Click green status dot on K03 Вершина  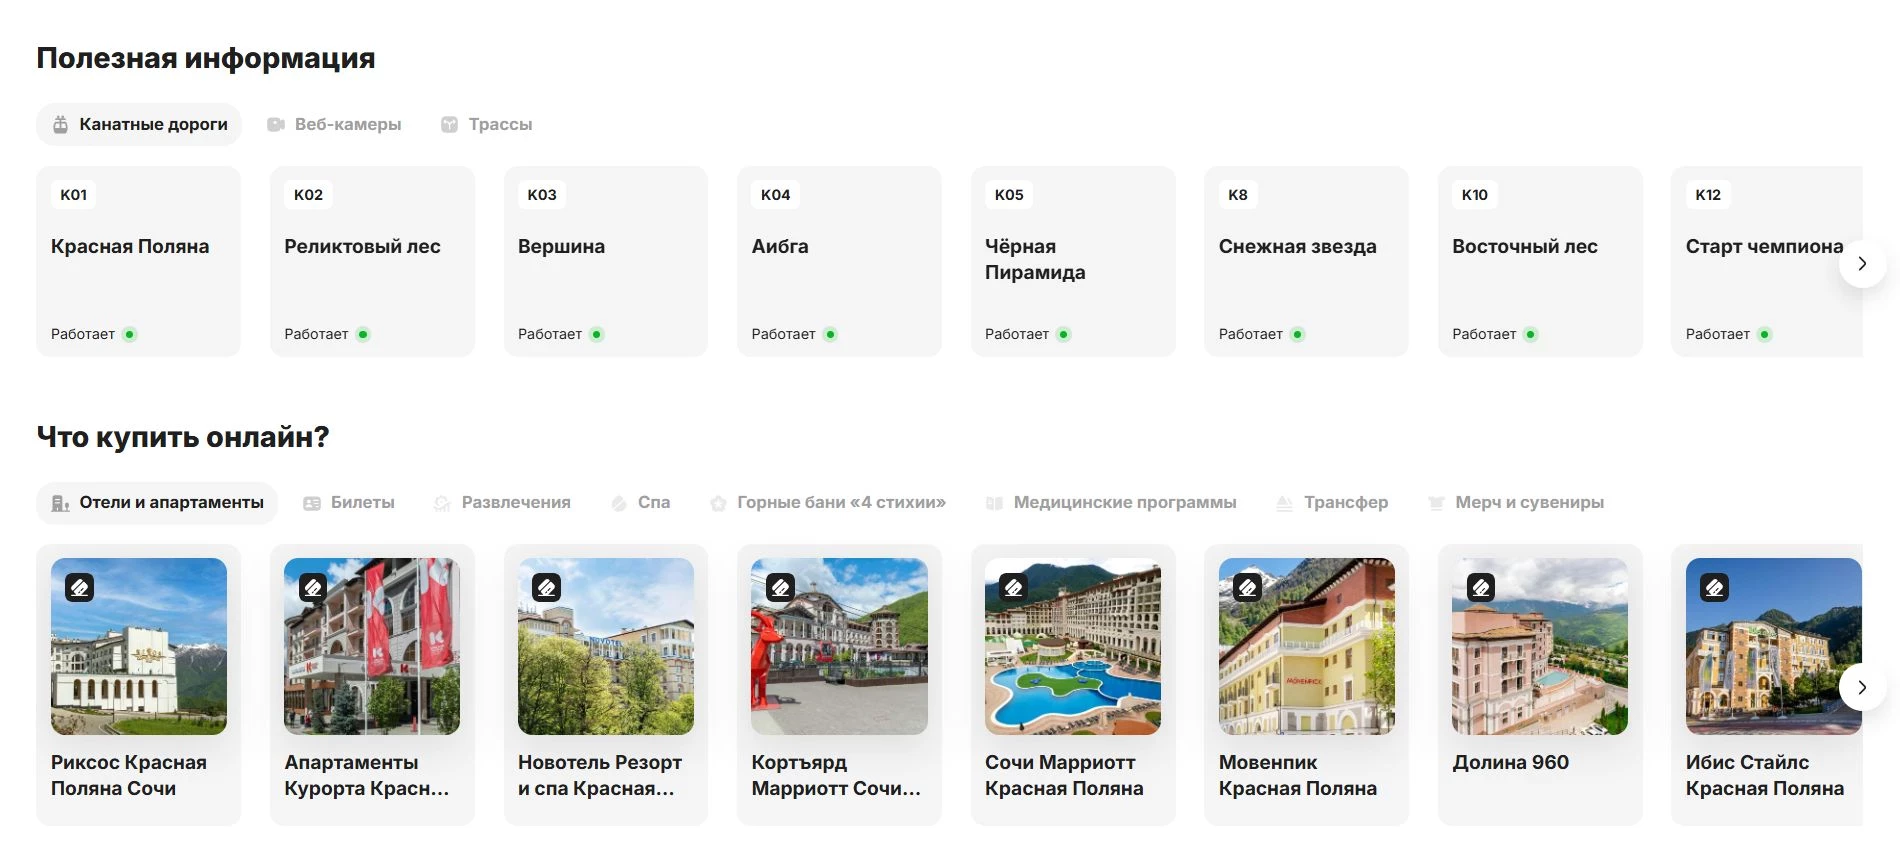(x=597, y=335)
